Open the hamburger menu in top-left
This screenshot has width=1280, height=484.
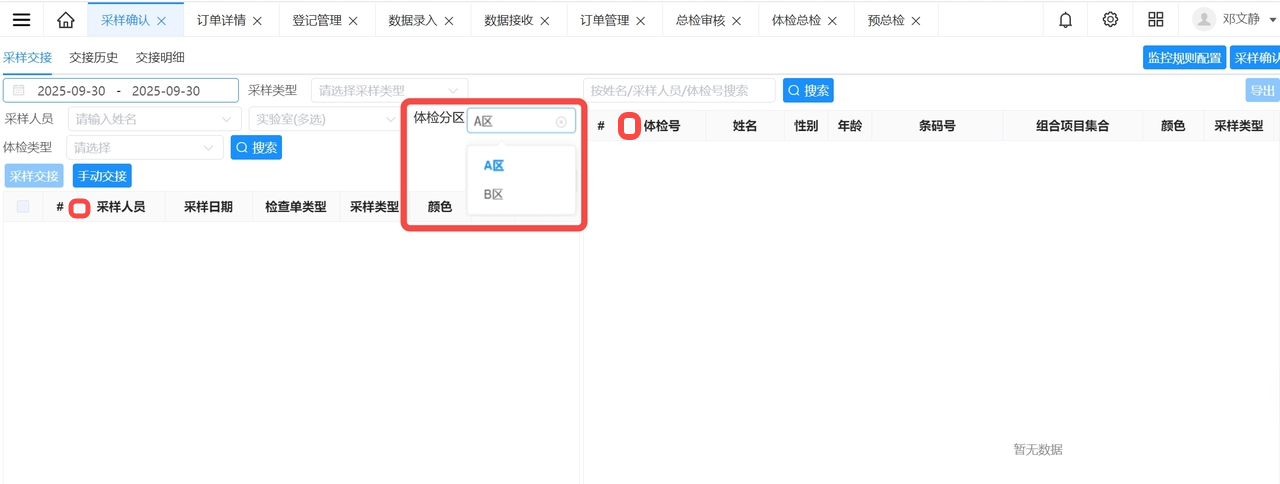click(21, 20)
